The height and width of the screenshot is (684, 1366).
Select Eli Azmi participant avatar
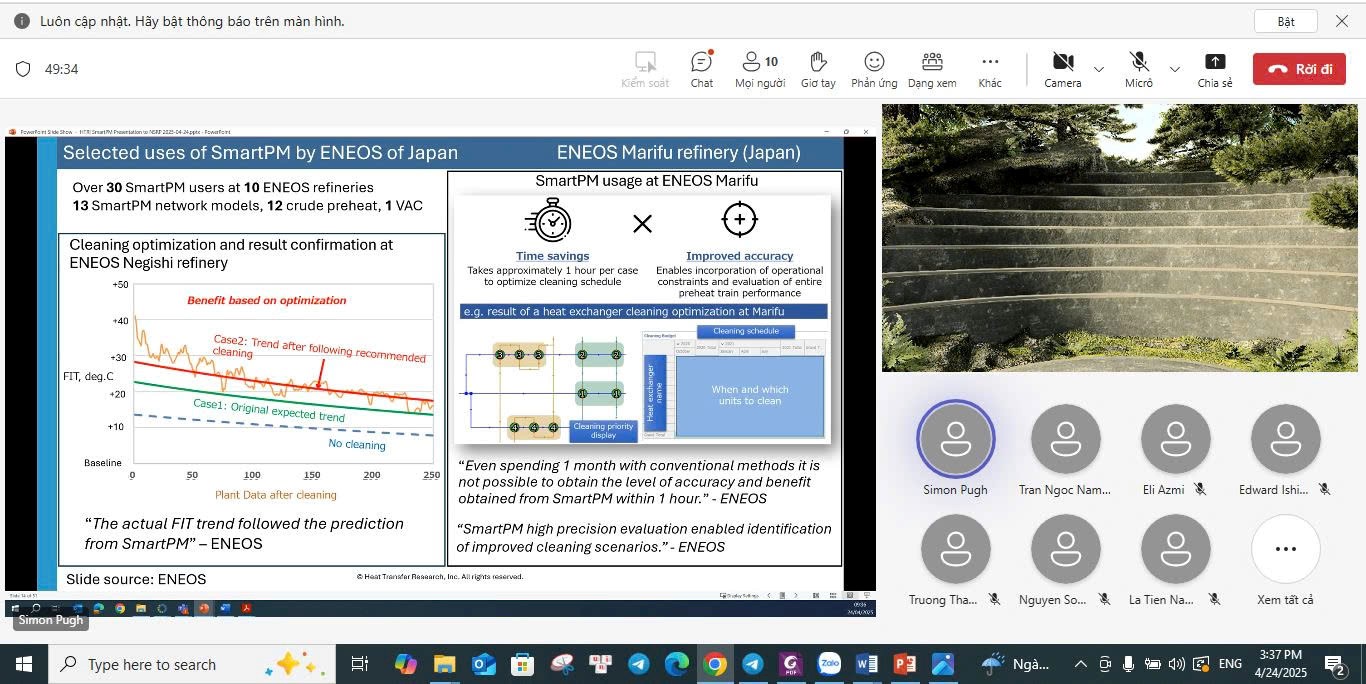[x=1175, y=440]
